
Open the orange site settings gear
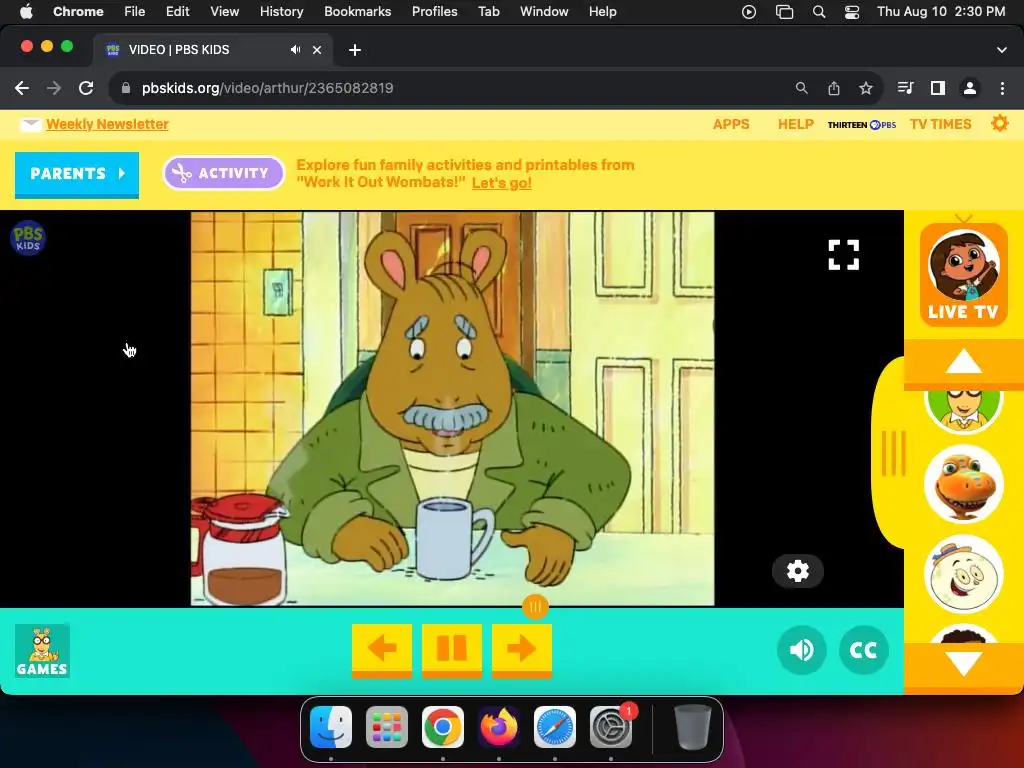[999, 123]
